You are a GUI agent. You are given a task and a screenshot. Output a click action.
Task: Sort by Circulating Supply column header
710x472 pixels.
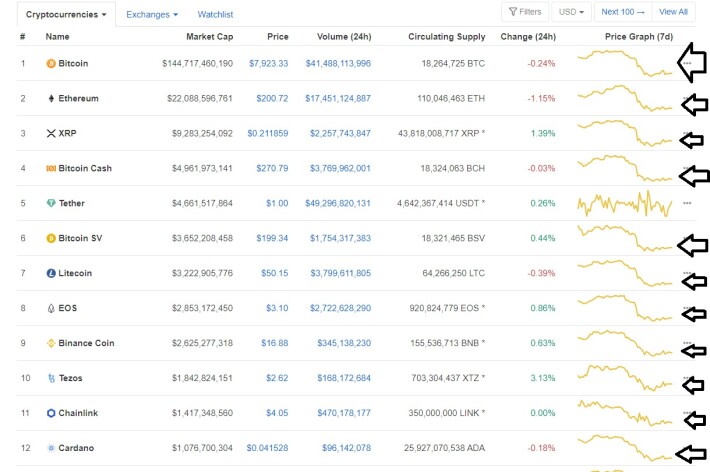coord(446,37)
